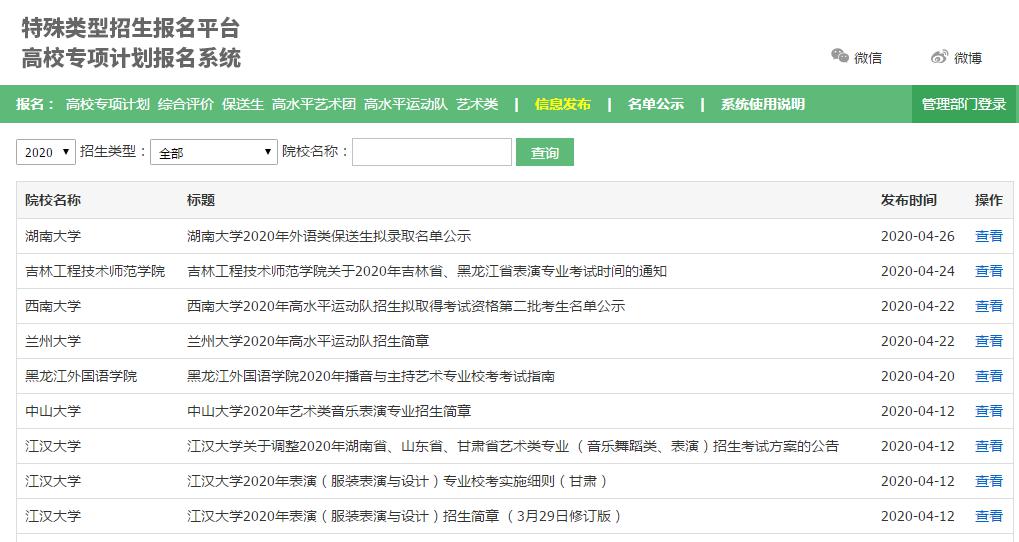
Task: Click 查看 for 西南大学 row
Action: (988, 306)
